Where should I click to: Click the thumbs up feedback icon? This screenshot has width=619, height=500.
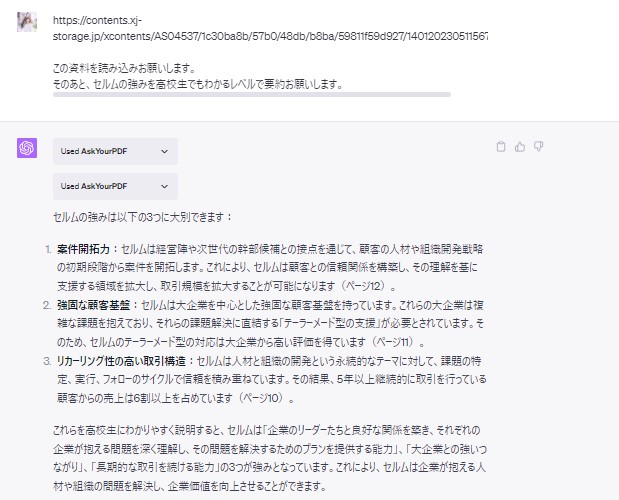coord(519,147)
